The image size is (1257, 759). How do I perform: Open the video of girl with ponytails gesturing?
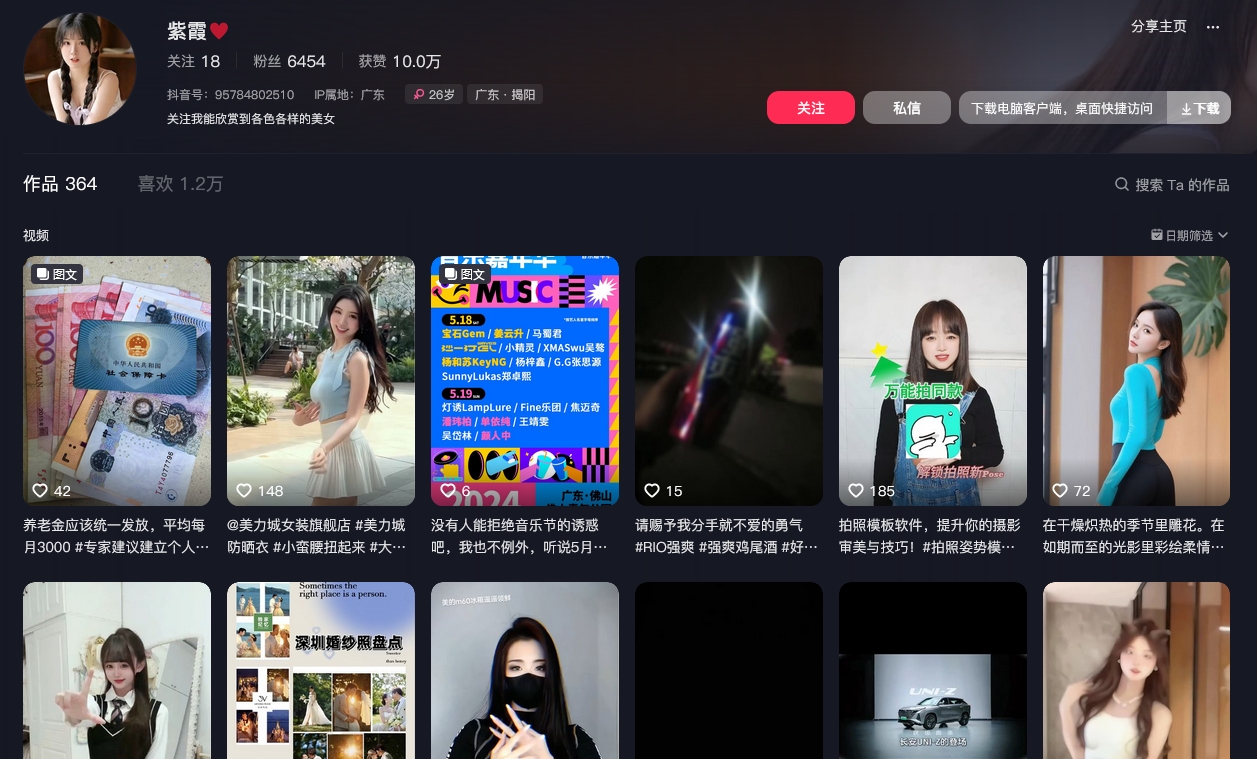point(117,670)
